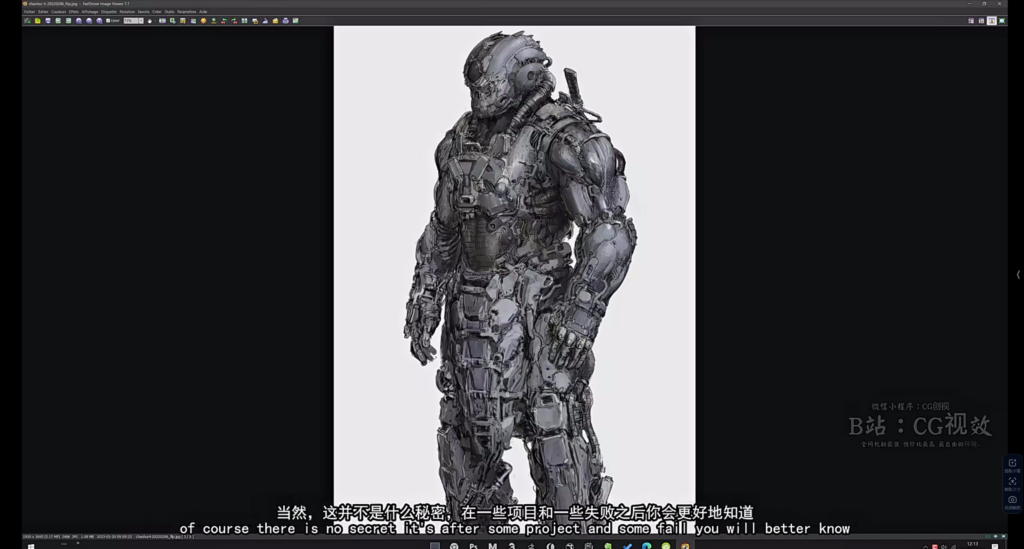Open the Aide menu
Viewport: 1024px width, 549px height.
click(x=203, y=12)
